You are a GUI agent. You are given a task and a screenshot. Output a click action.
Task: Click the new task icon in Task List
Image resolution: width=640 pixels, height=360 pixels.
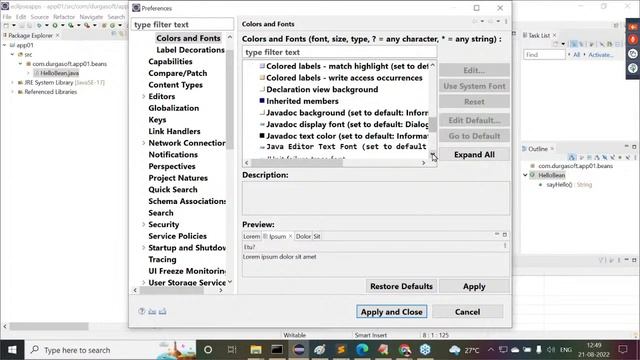556,44
